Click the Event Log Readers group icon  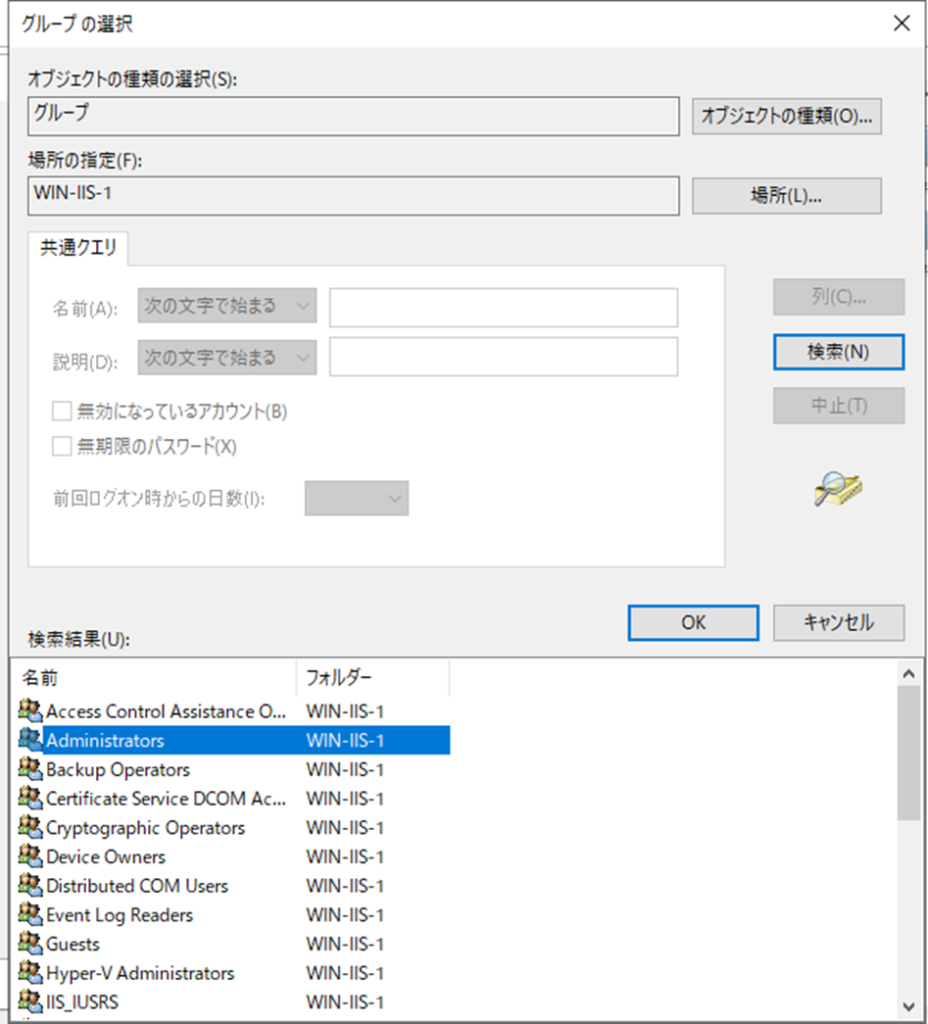[30, 915]
